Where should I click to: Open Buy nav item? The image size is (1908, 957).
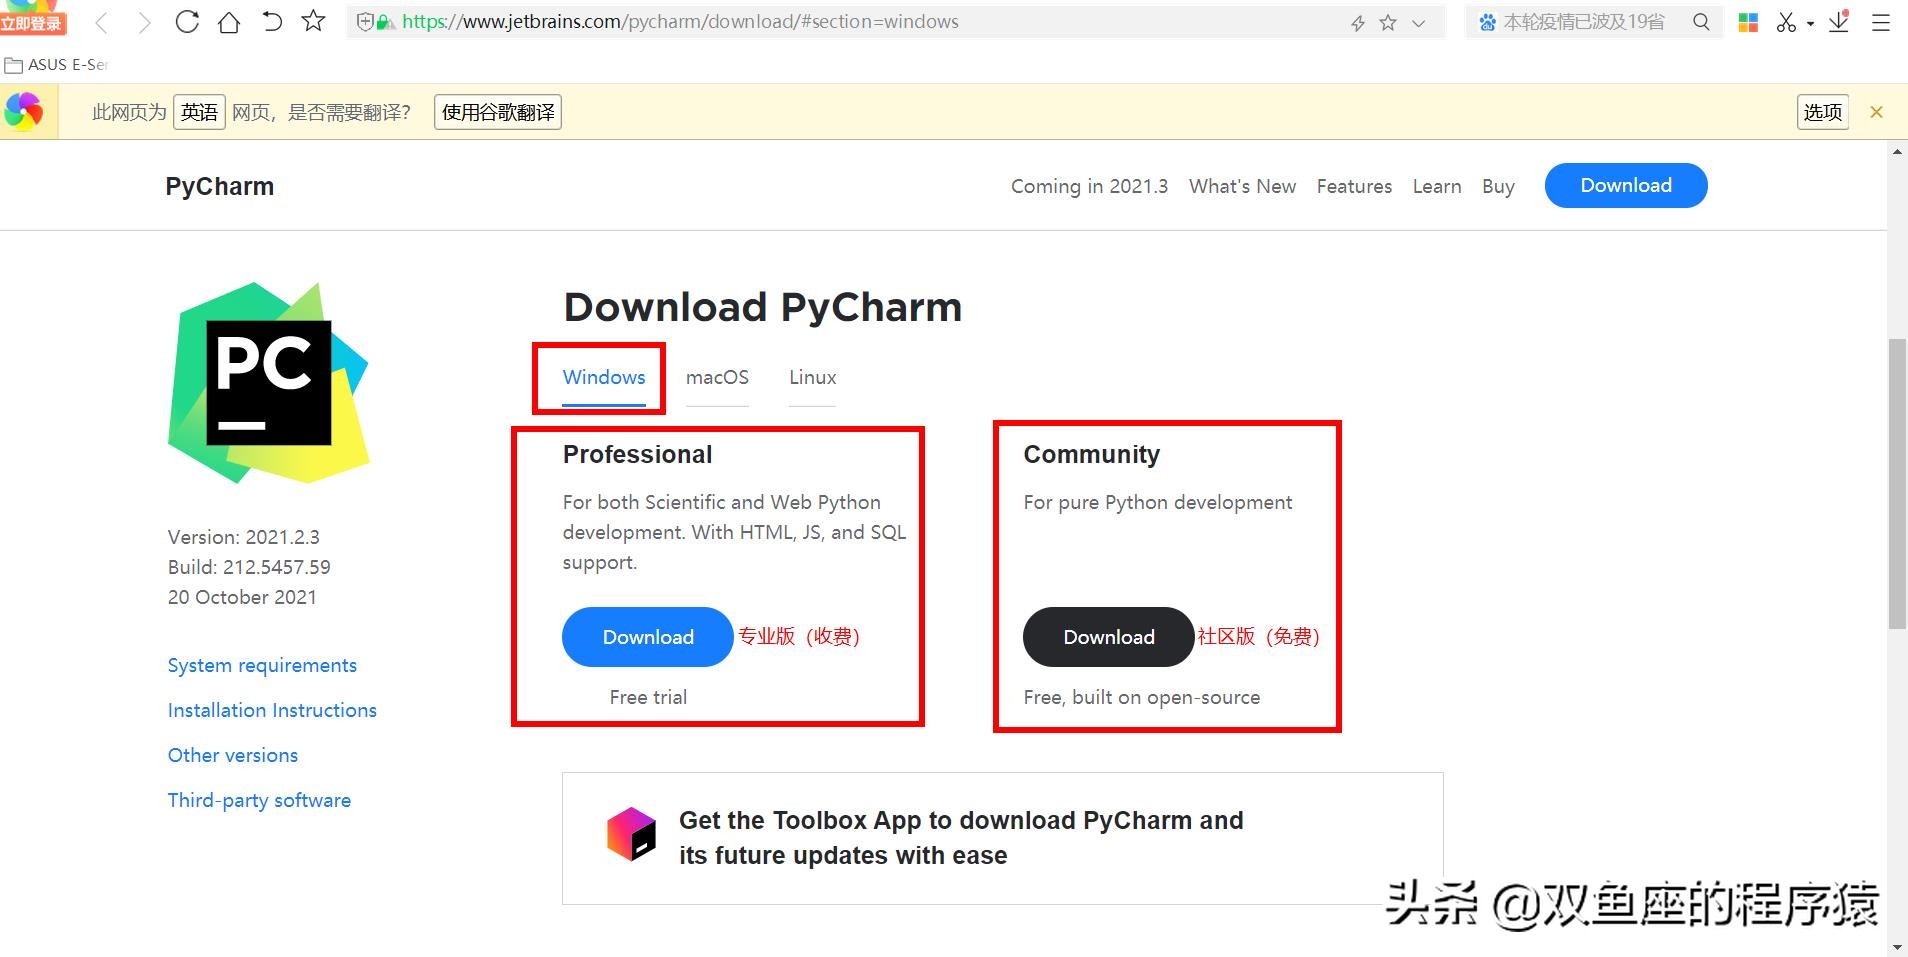click(x=1498, y=187)
